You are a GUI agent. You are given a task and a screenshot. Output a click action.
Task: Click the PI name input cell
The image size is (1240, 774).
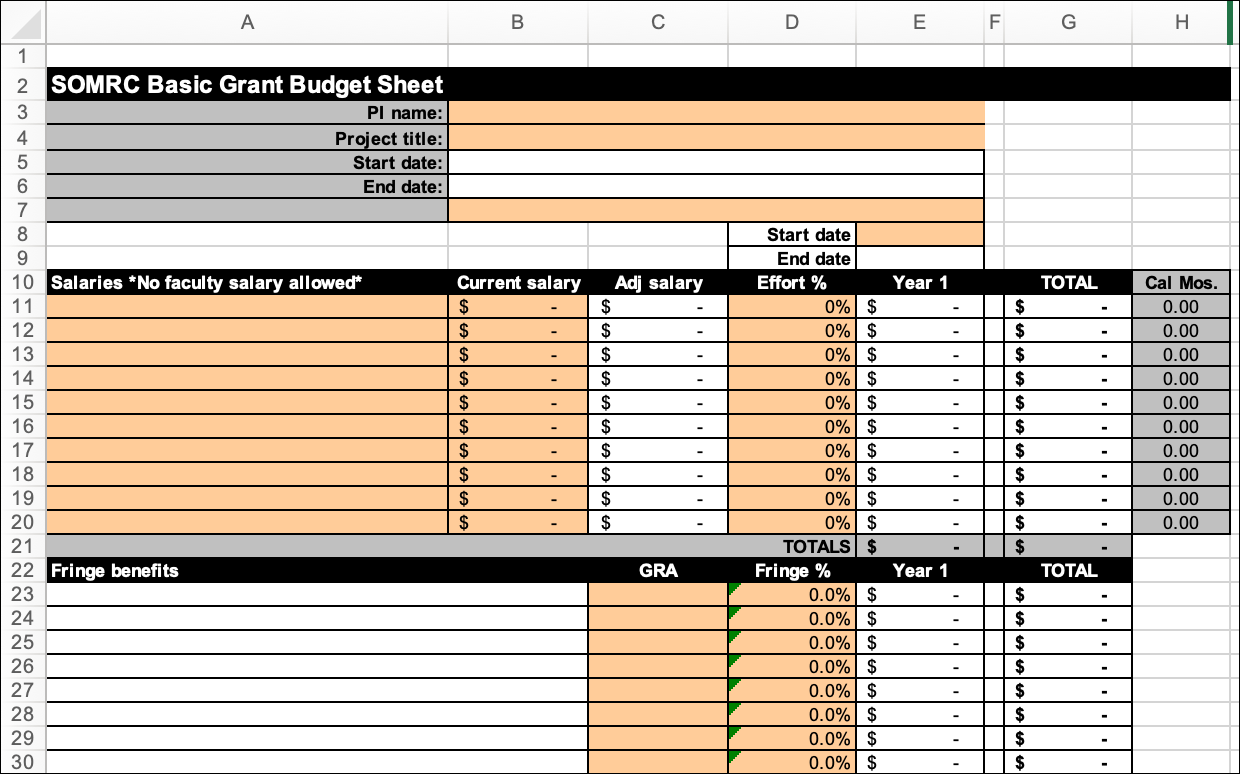tap(716, 113)
